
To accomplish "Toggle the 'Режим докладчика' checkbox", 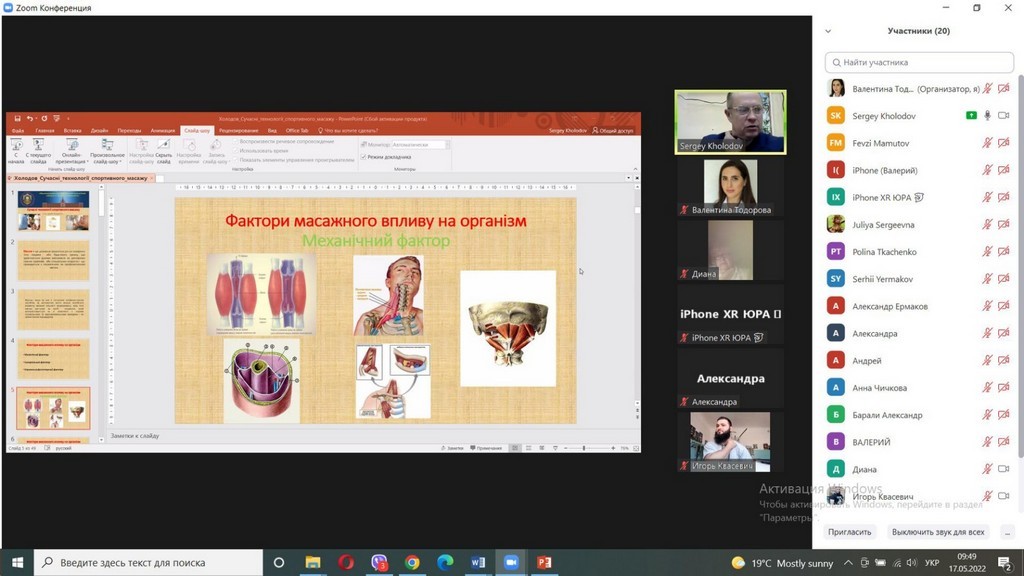I will [x=364, y=157].
